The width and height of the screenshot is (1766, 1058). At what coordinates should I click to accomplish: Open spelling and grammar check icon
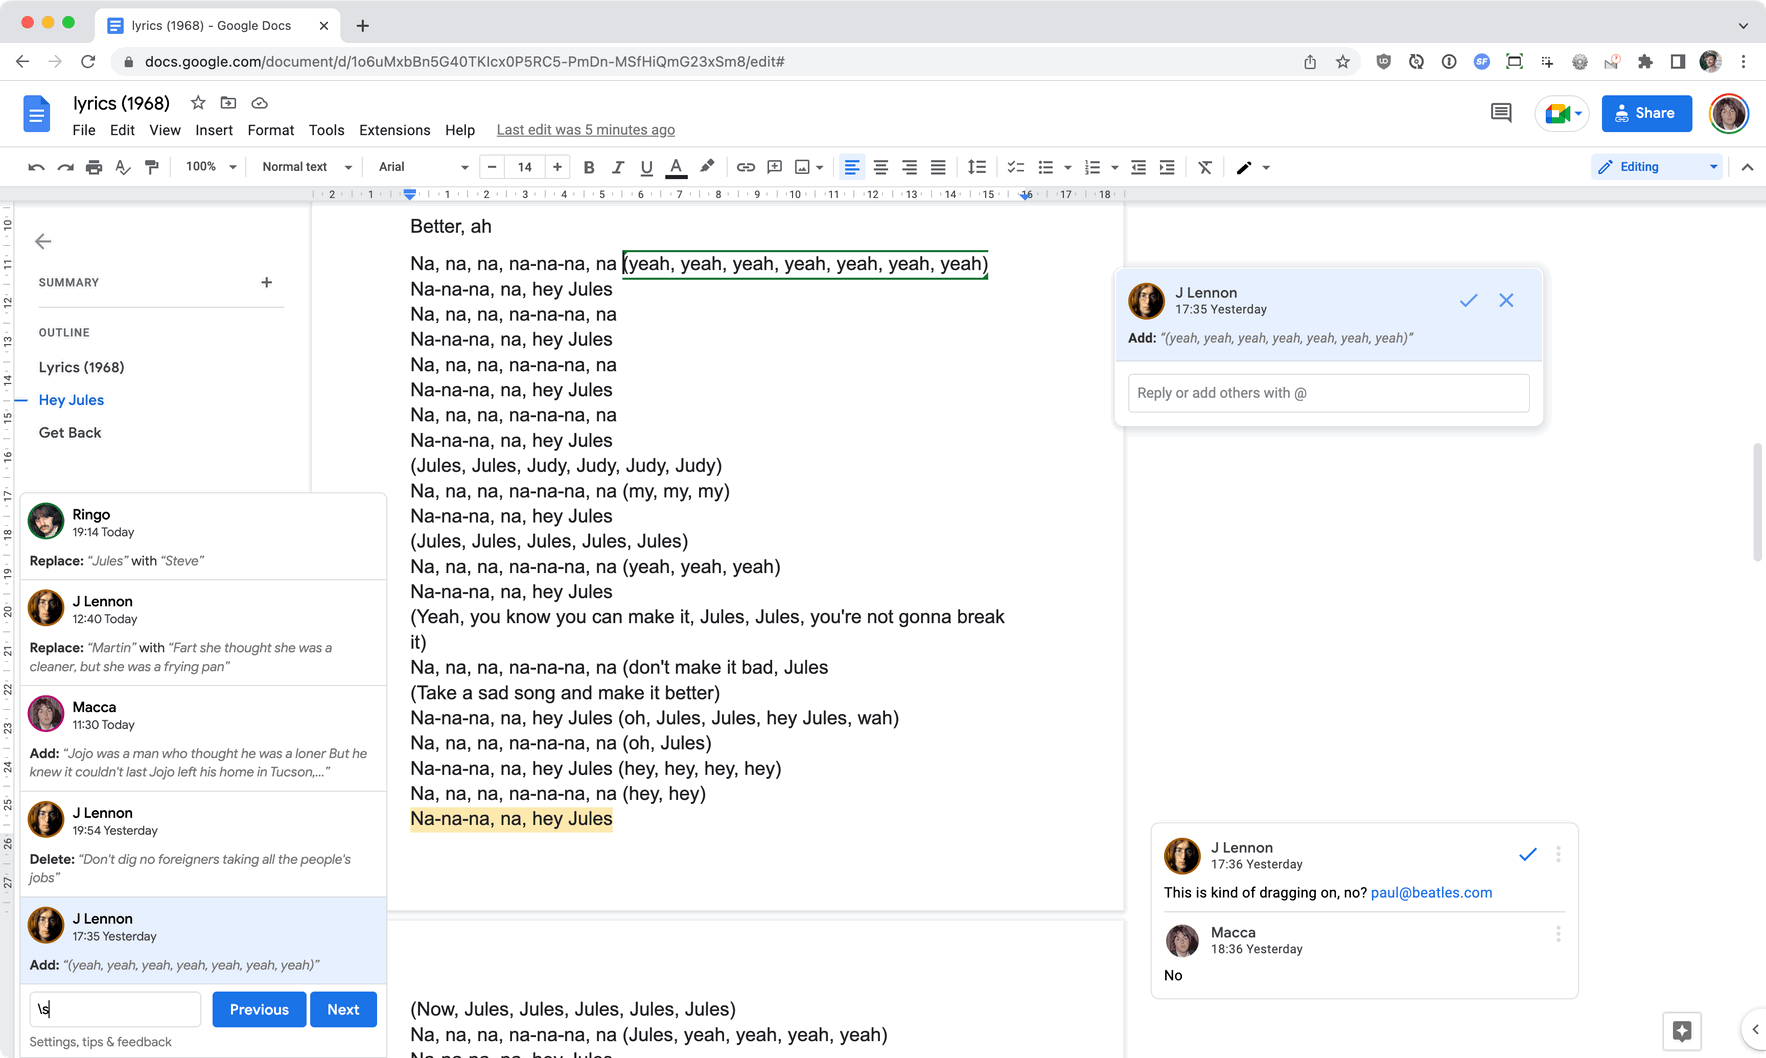tap(123, 167)
